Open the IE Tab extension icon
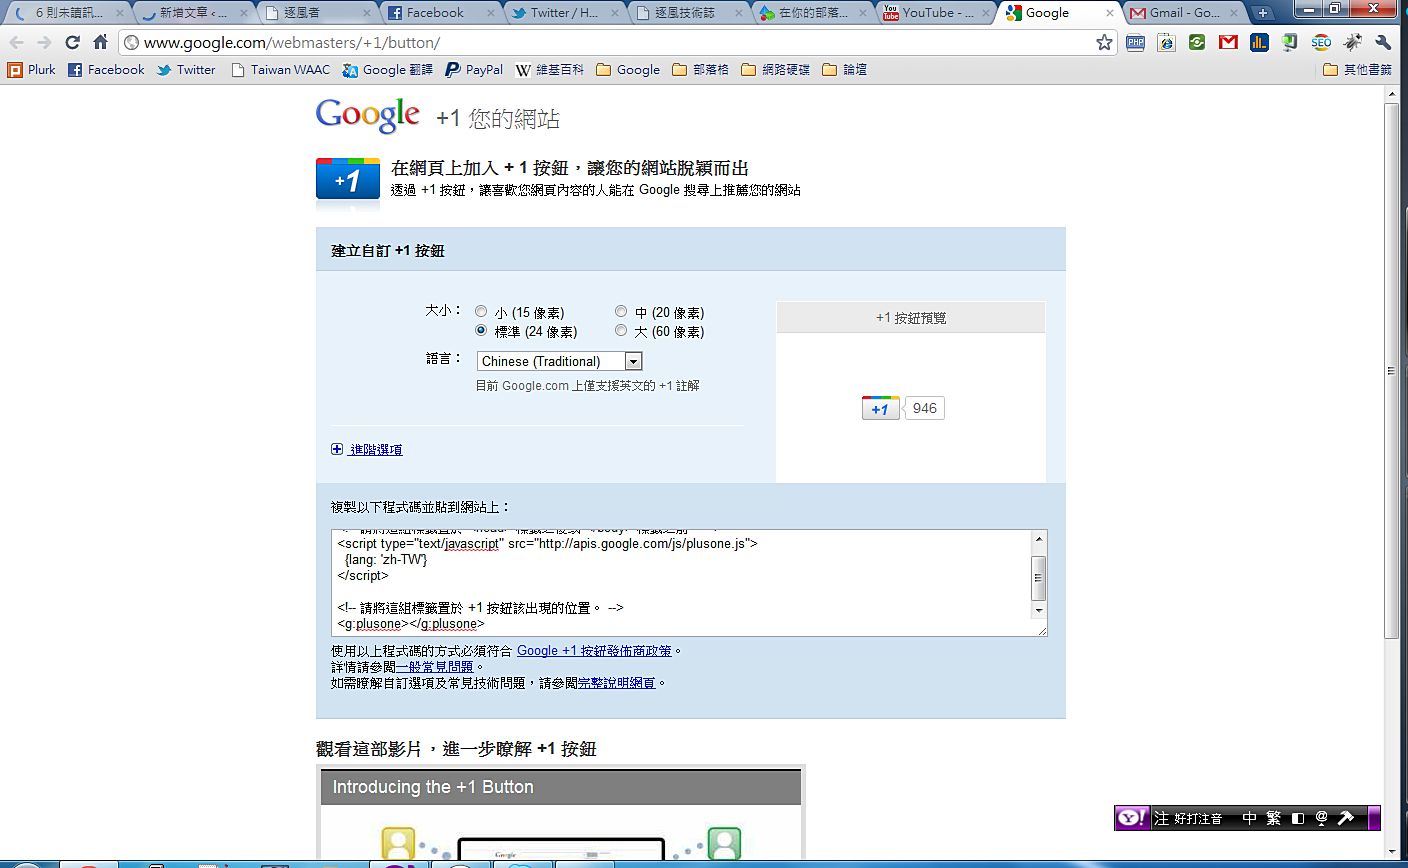1408x868 pixels. [1166, 42]
